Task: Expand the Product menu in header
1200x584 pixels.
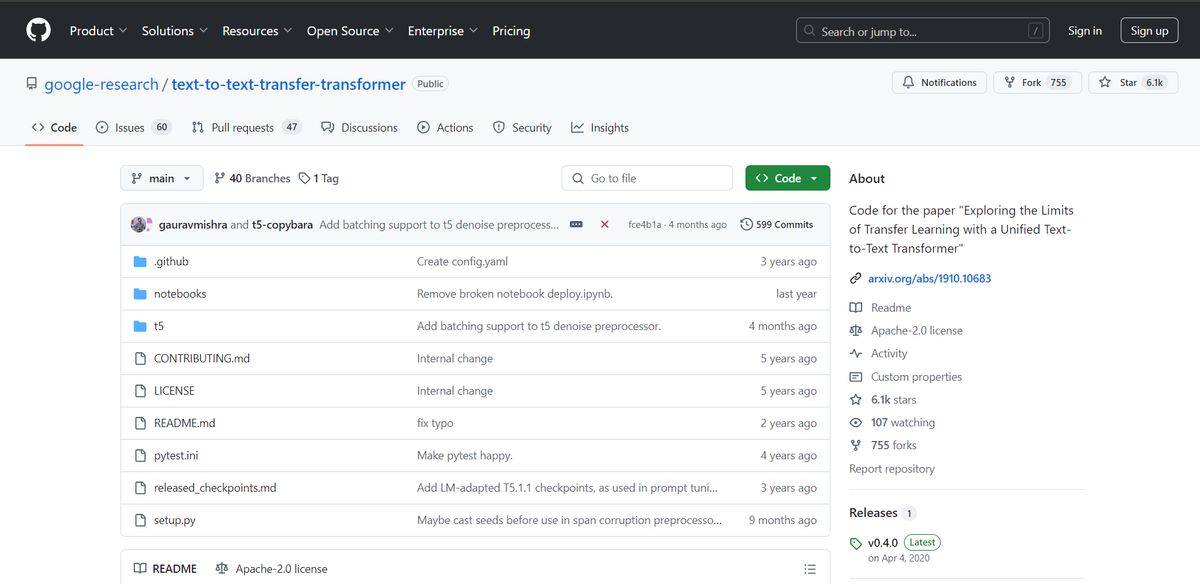Action: coord(98,31)
